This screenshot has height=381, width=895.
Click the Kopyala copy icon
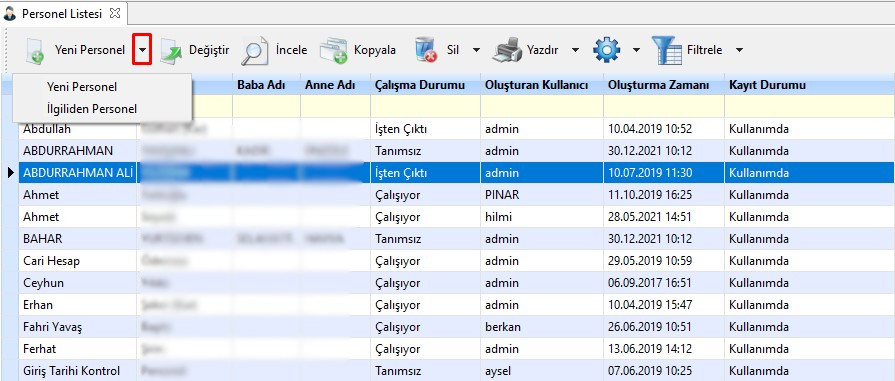point(333,51)
